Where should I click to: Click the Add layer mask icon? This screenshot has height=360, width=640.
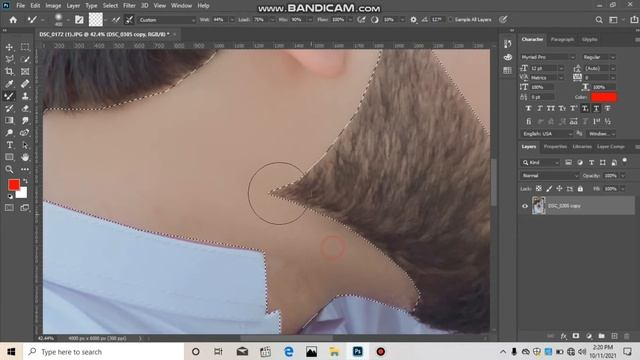click(x=576, y=336)
